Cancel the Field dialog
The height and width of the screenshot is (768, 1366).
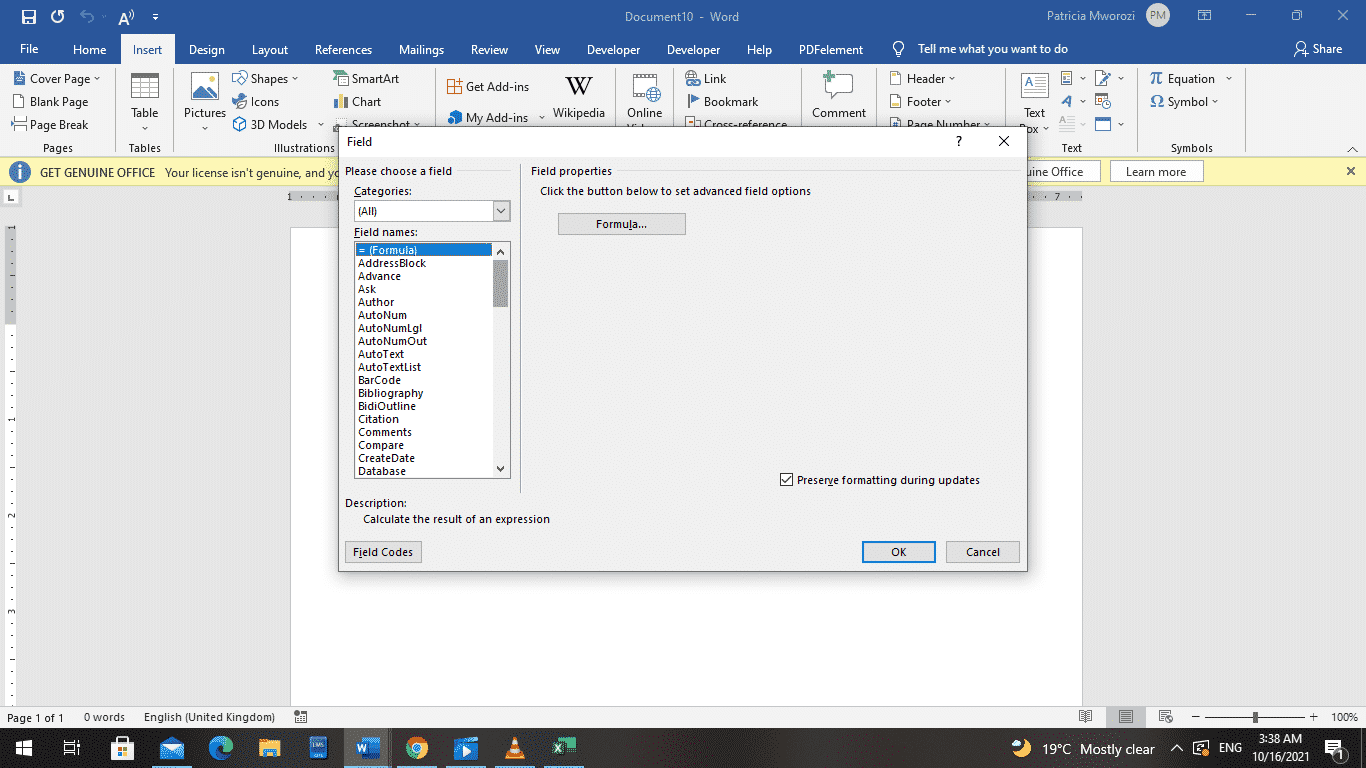(983, 552)
